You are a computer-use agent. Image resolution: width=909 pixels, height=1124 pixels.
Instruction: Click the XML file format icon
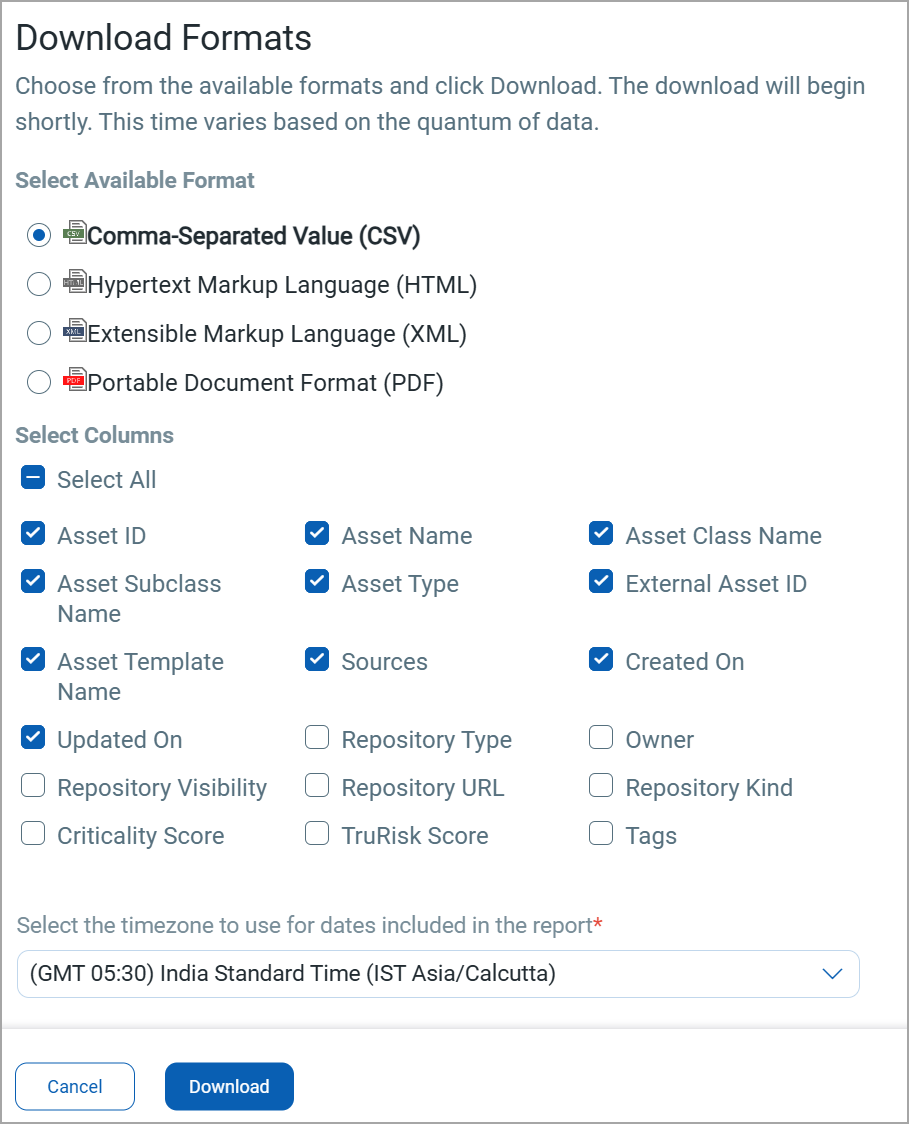tap(74, 332)
